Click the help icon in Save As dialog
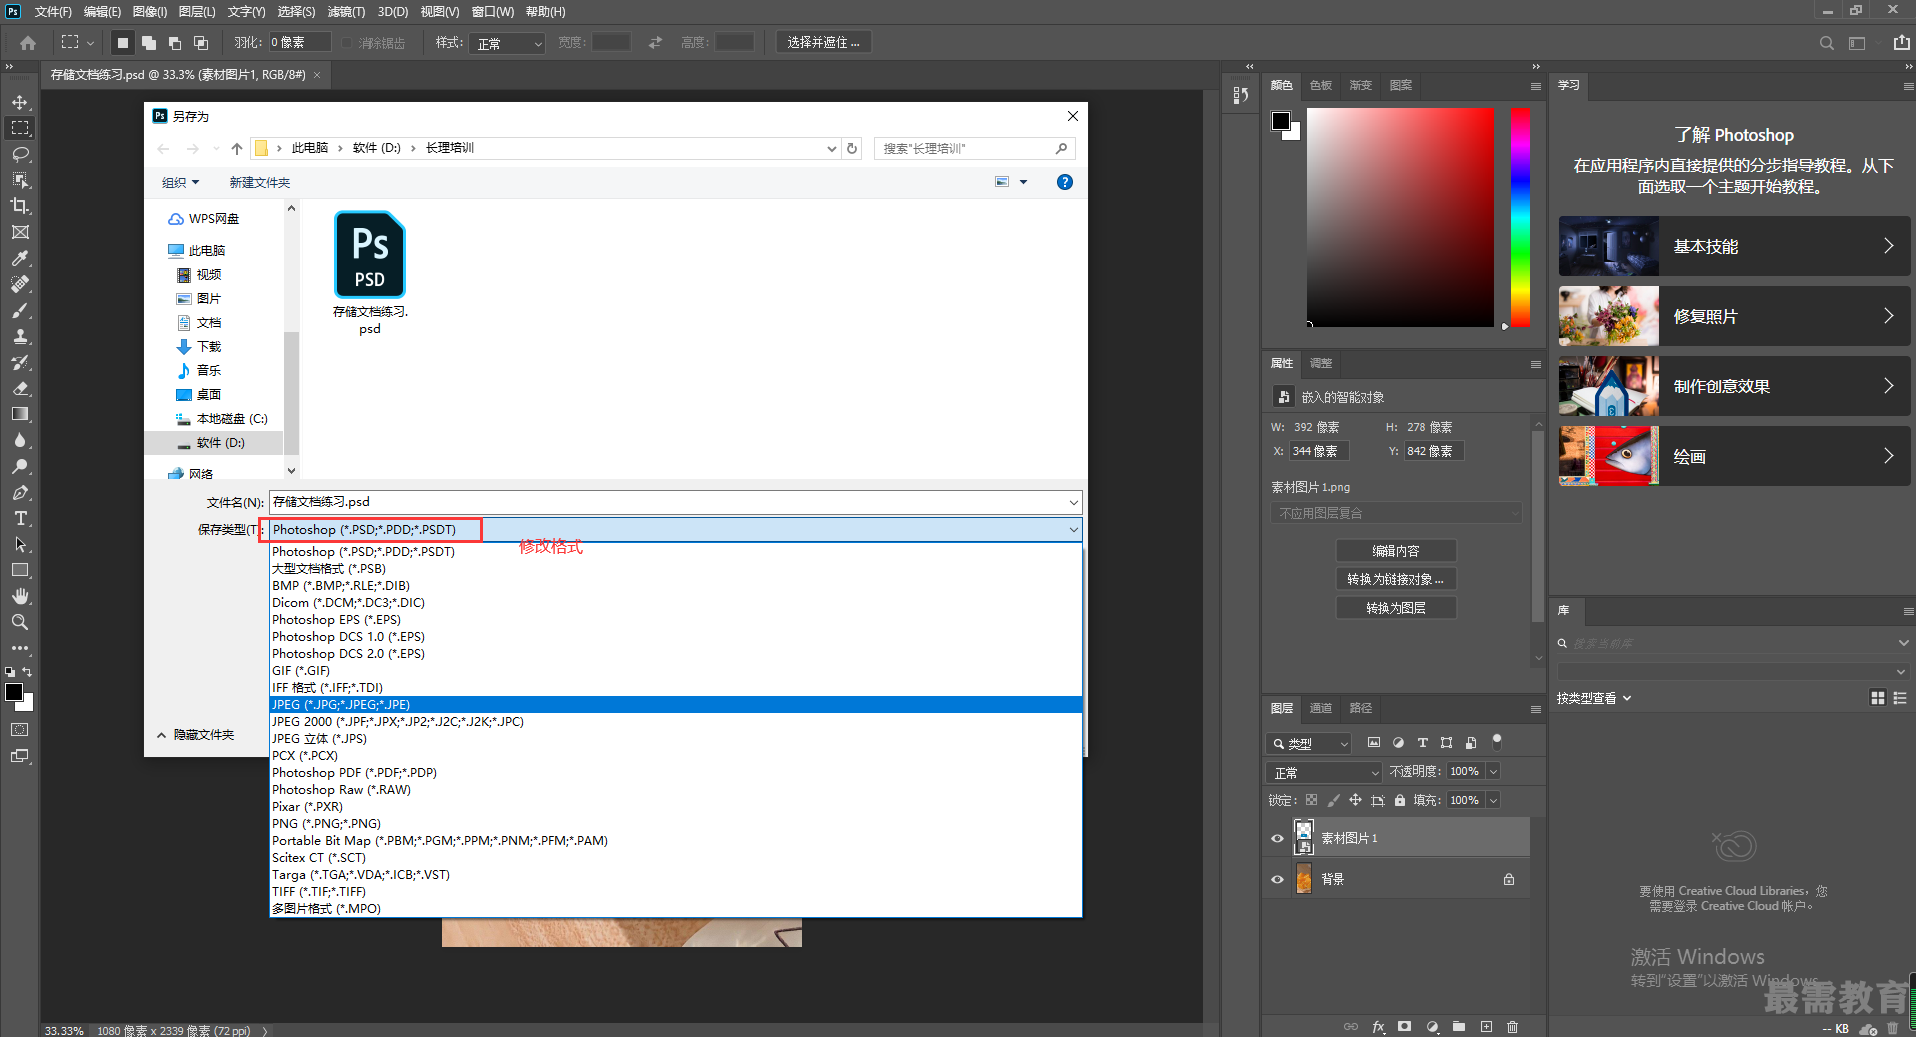Screen dimensions: 1916x1037 pyautogui.click(x=1065, y=182)
